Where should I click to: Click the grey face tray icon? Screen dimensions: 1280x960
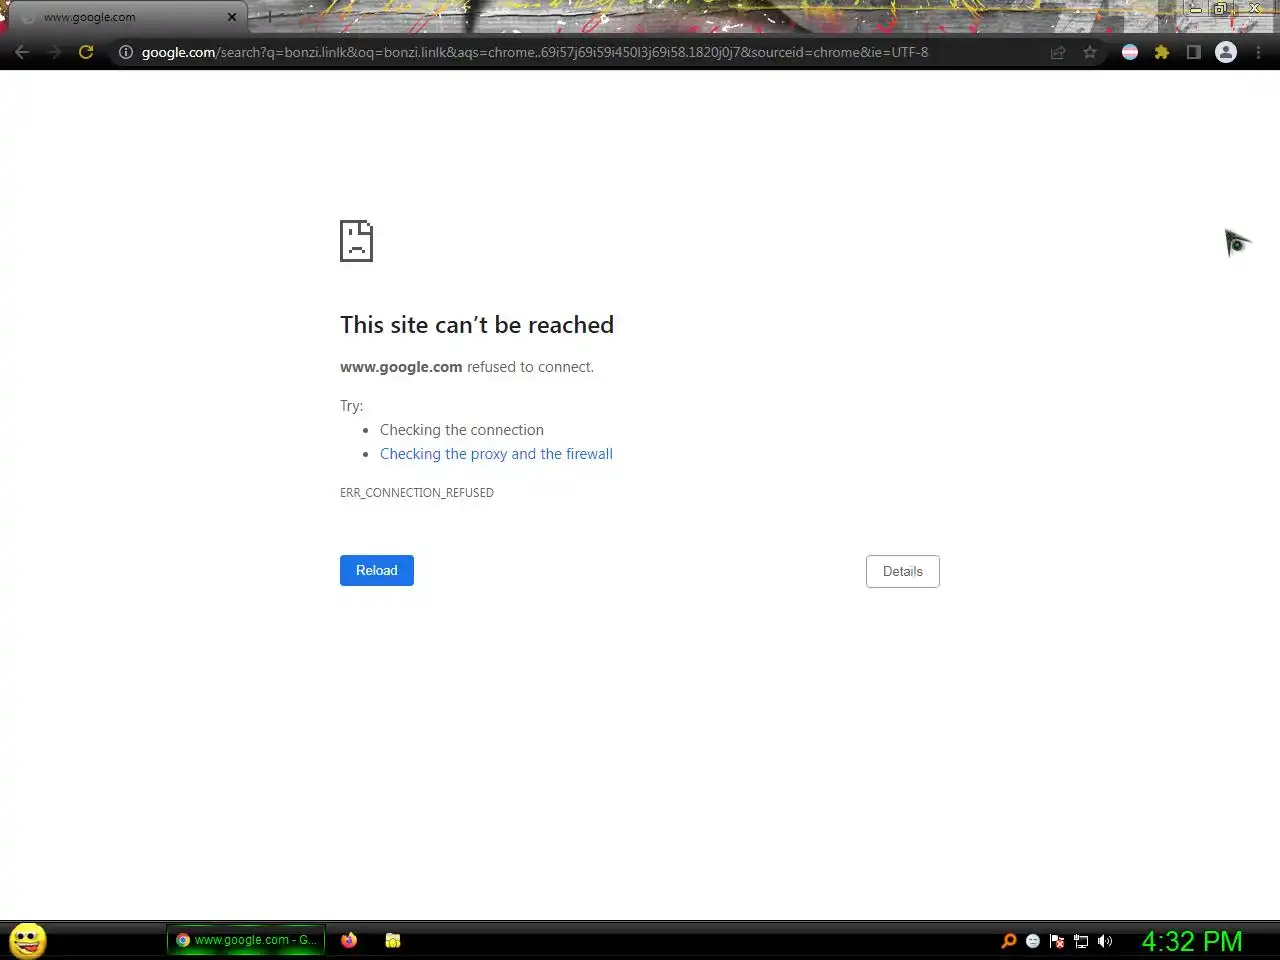1033,940
